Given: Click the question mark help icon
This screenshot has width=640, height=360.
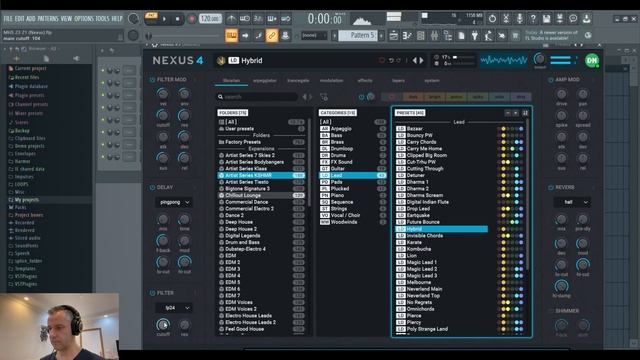Looking at the screenshot, I should point(533,18).
